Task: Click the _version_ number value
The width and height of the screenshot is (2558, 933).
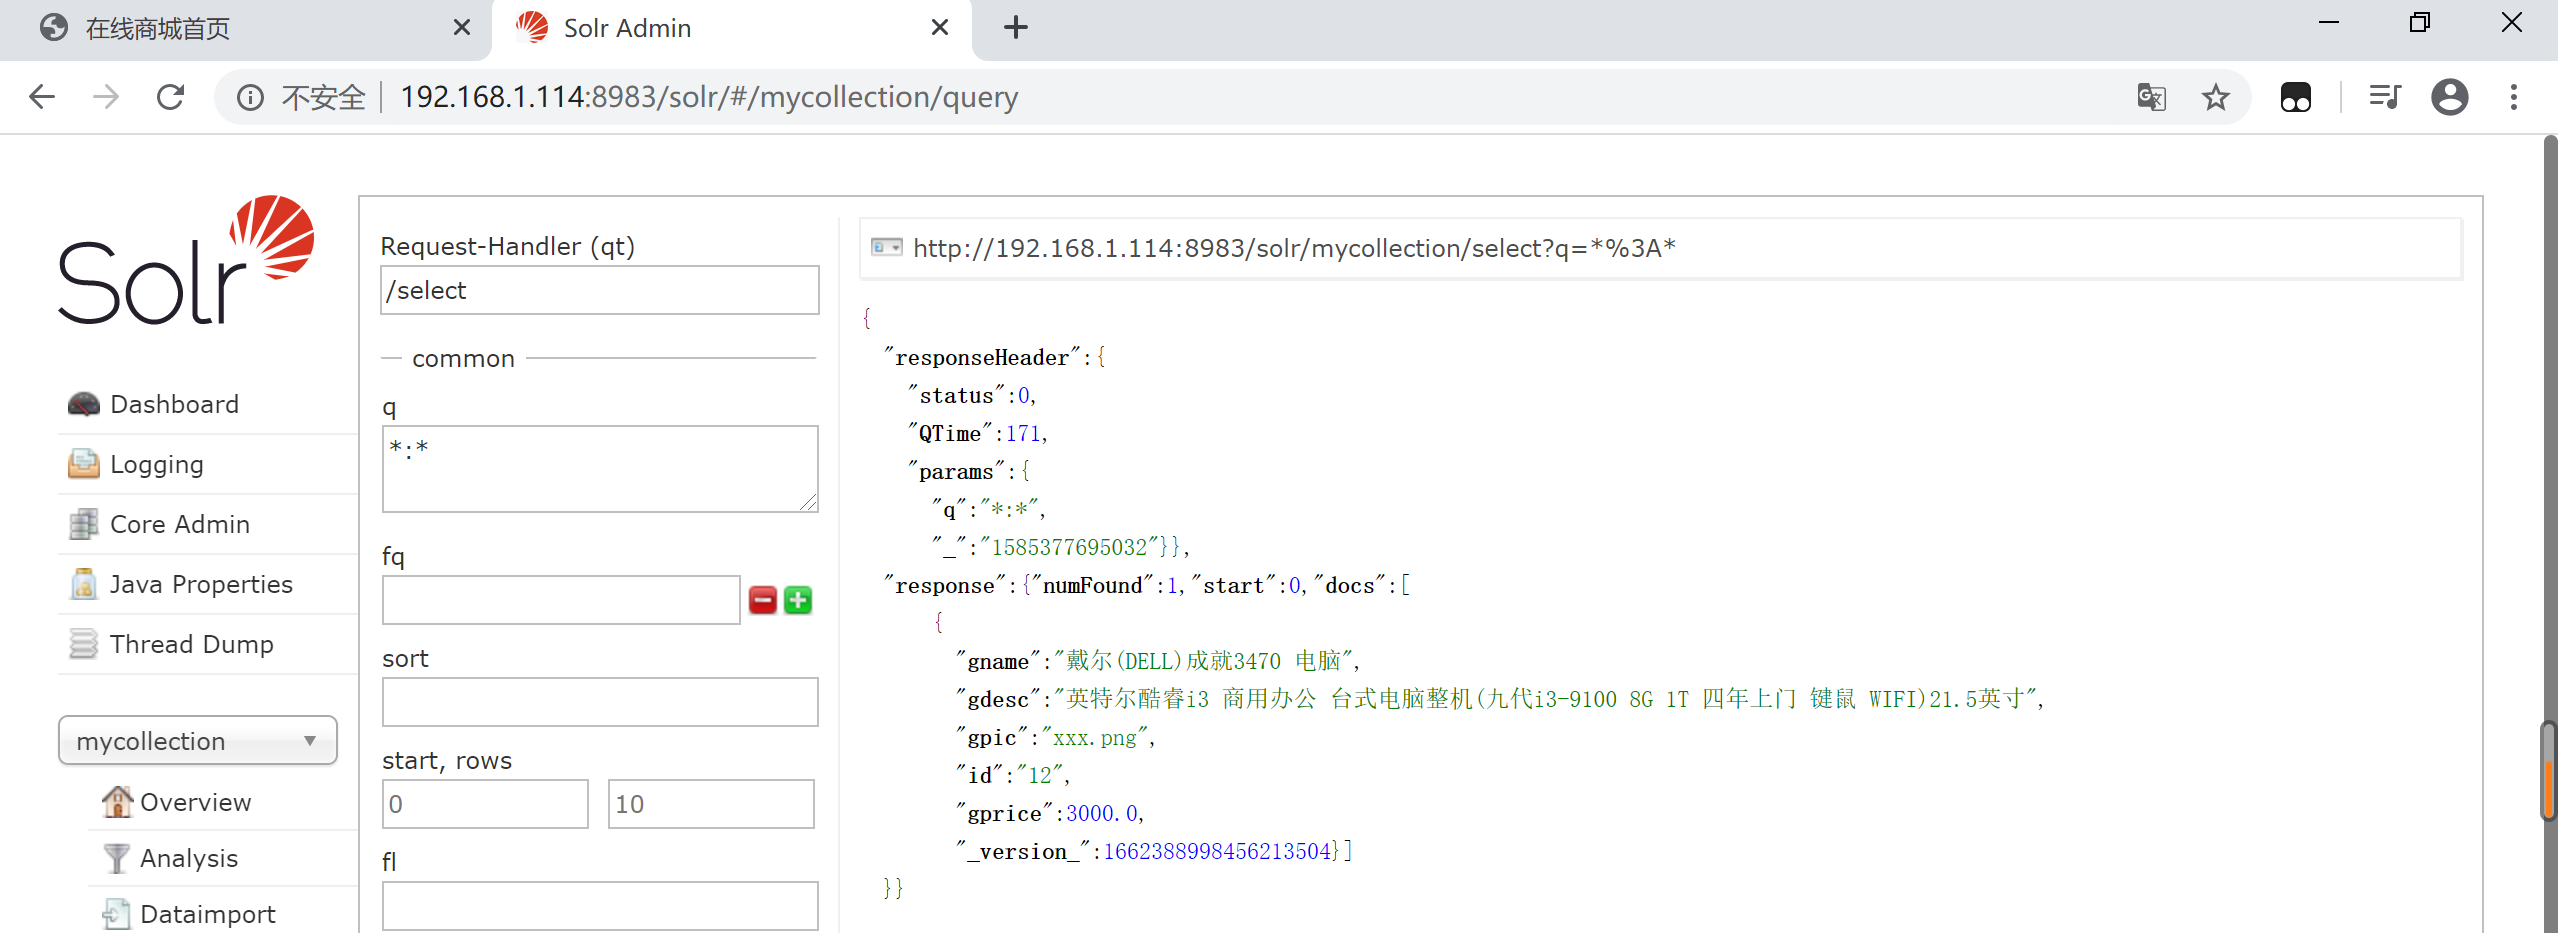Action: (1217, 851)
